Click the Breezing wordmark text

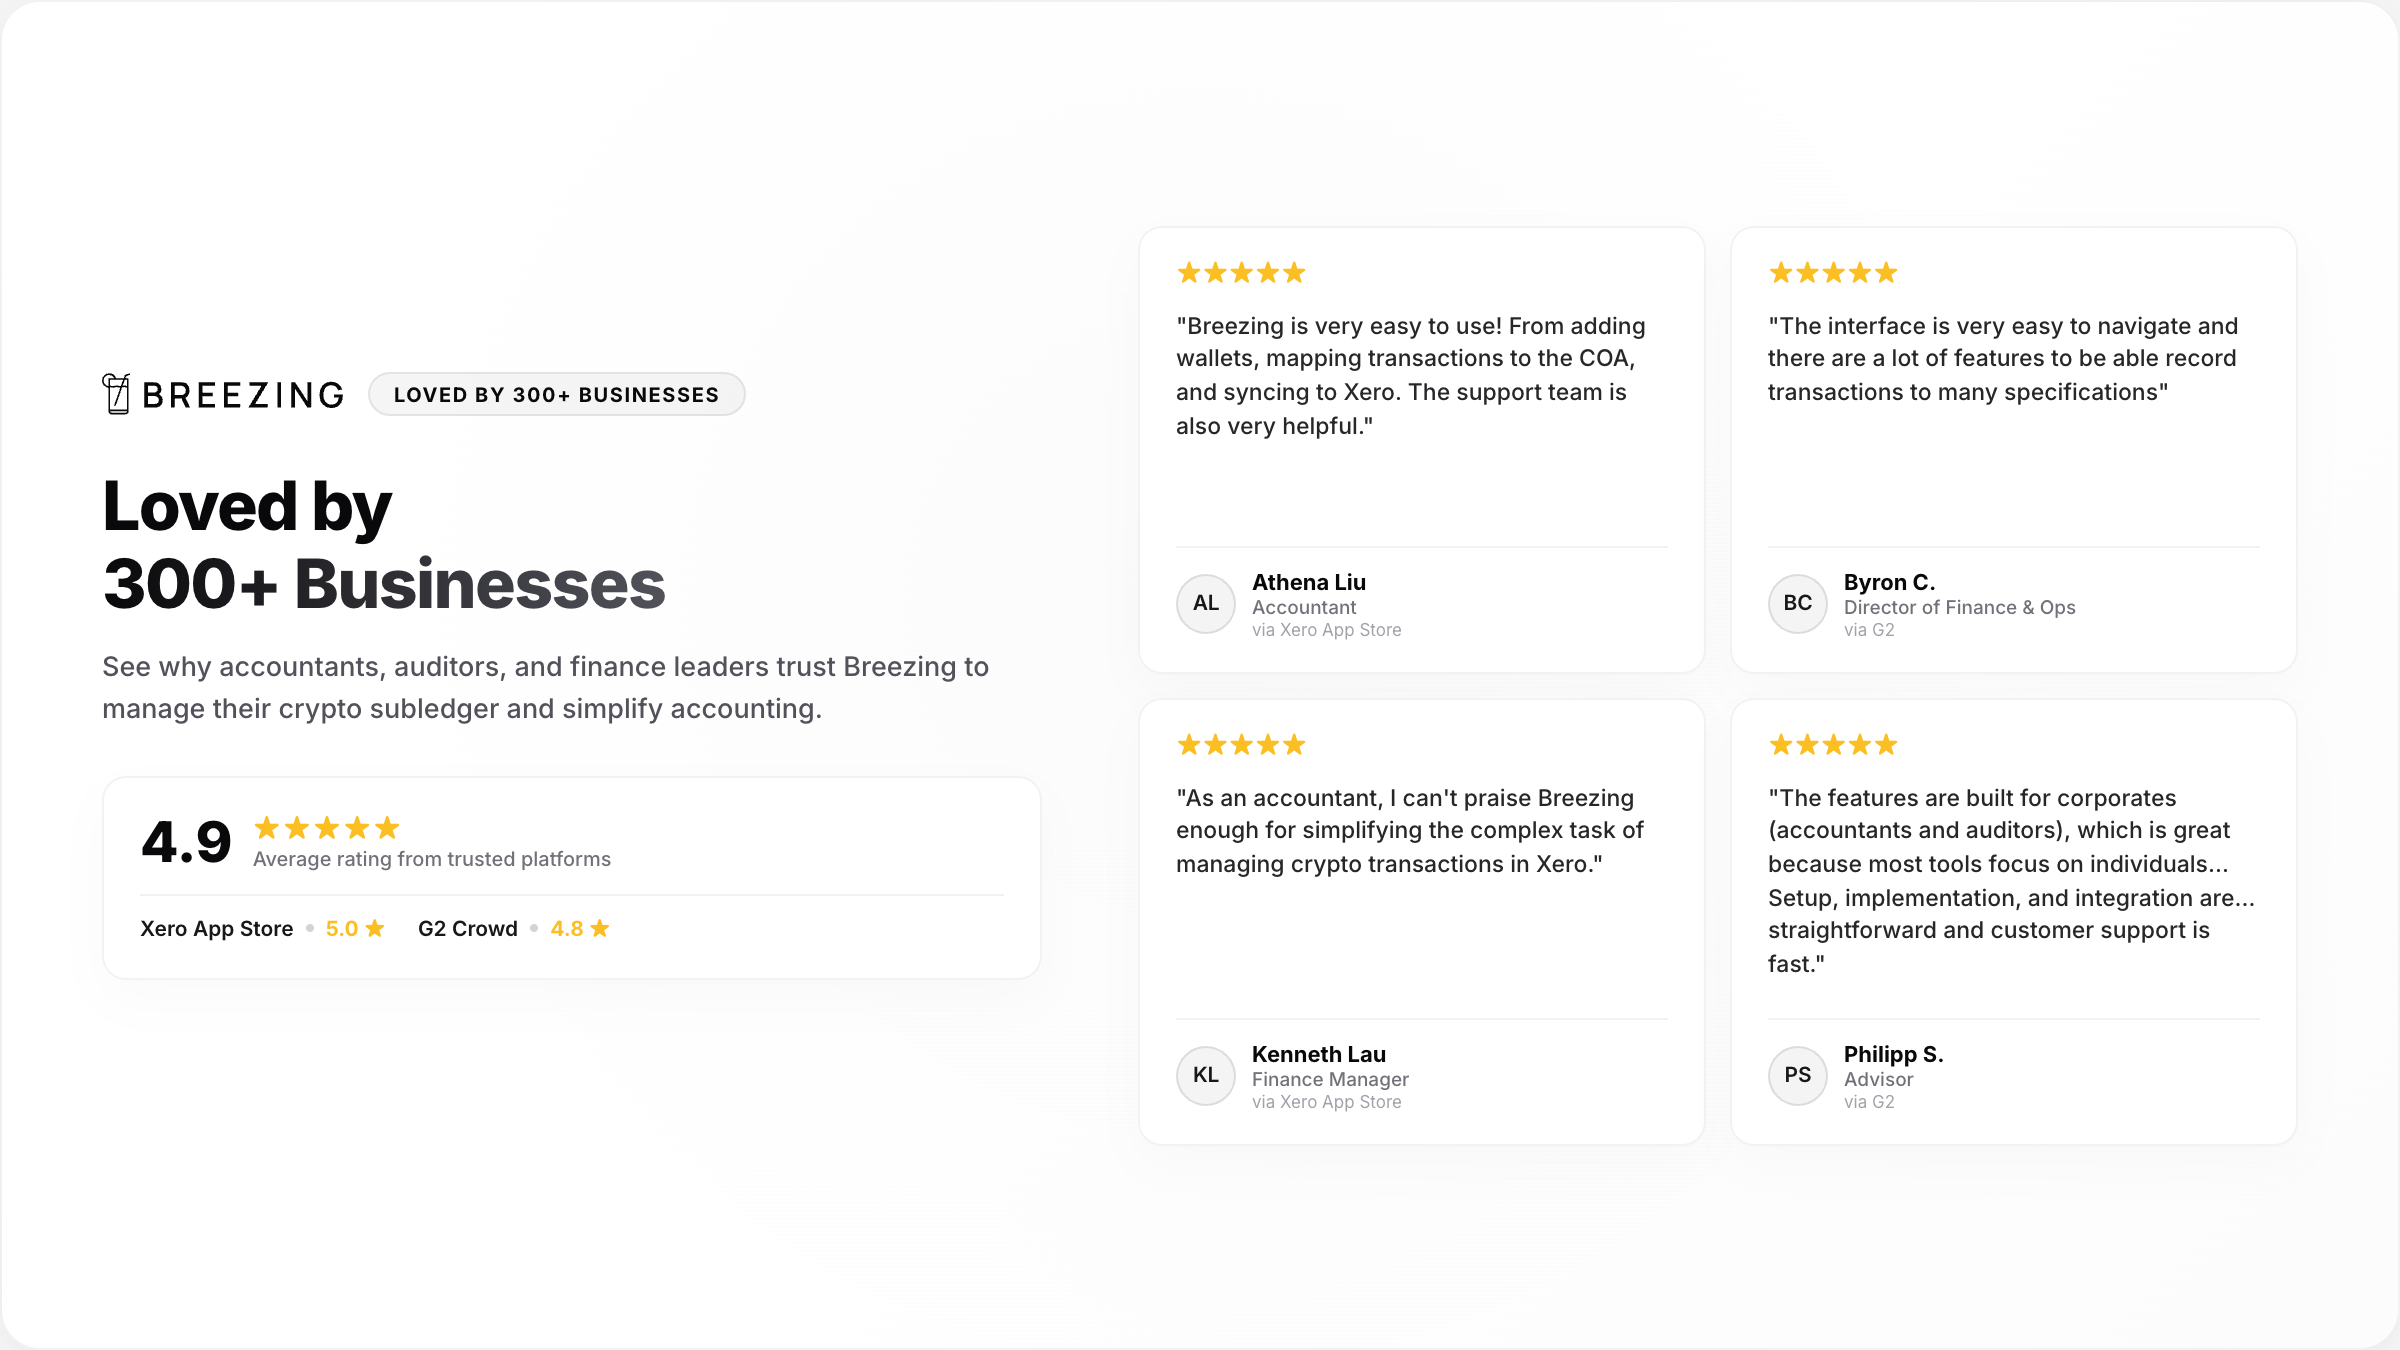[243, 395]
